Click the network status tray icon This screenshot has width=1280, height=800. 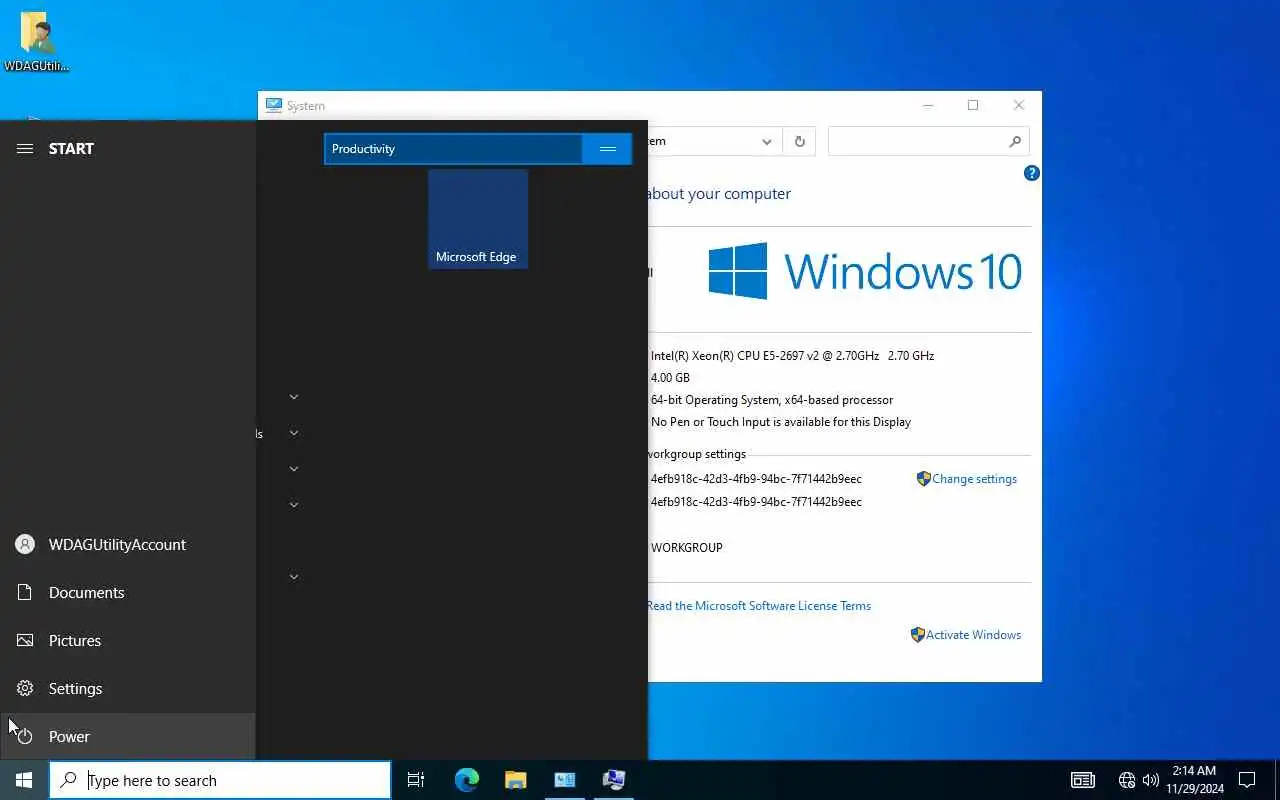[x=1127, y=780]
